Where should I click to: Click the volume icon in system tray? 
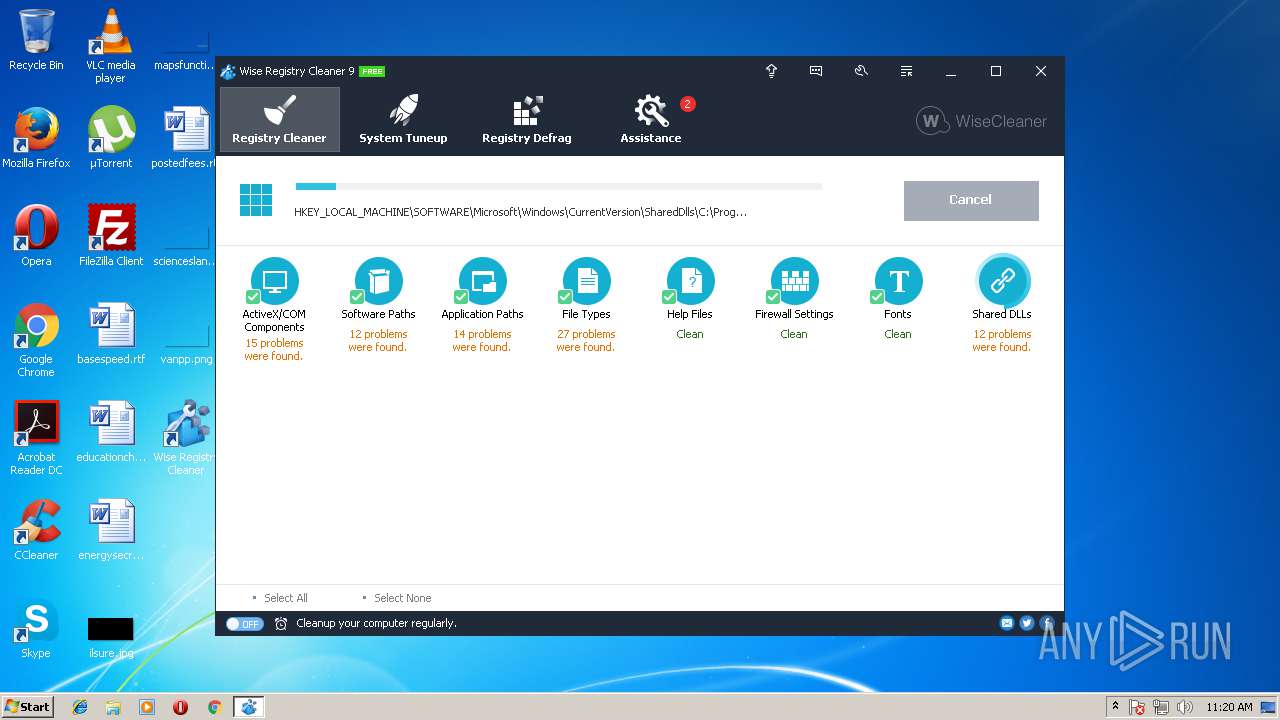pyautogui.click(x=1185, y=707)
